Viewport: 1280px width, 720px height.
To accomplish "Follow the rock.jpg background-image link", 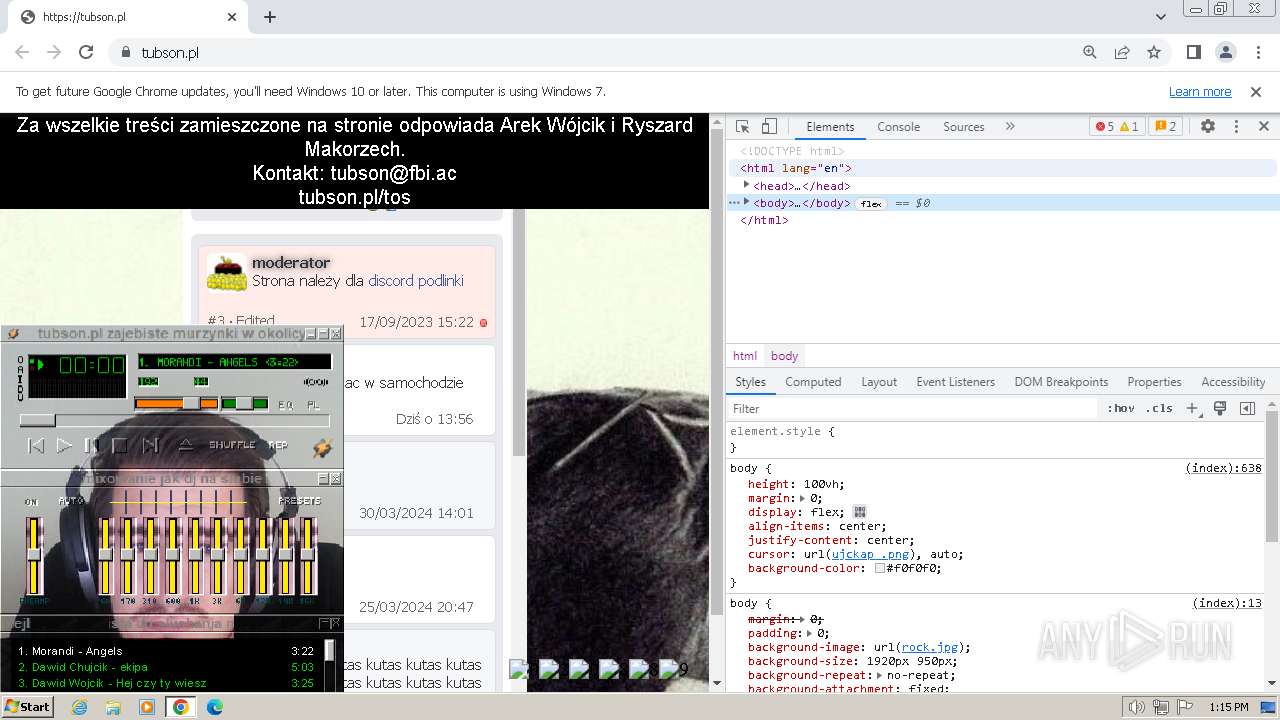I will coord(931,647).
